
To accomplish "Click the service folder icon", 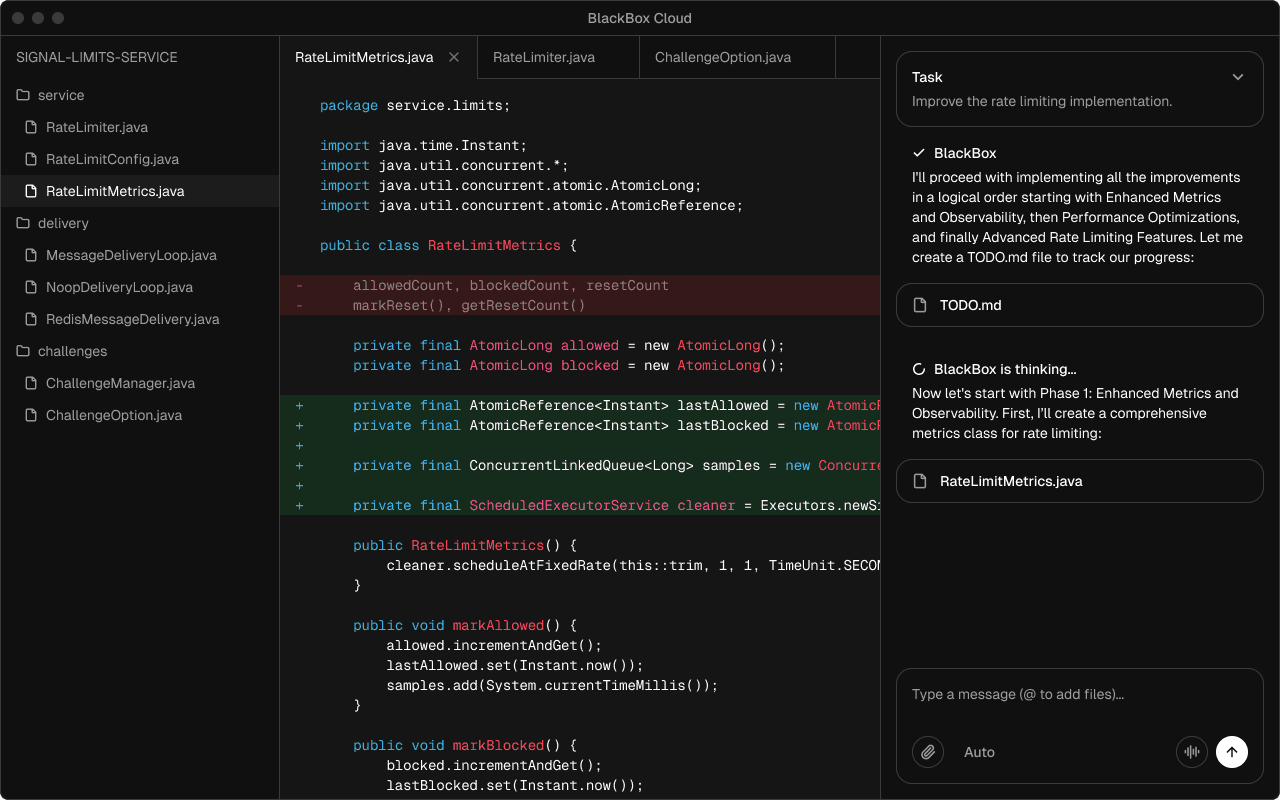I will point(23,95).
